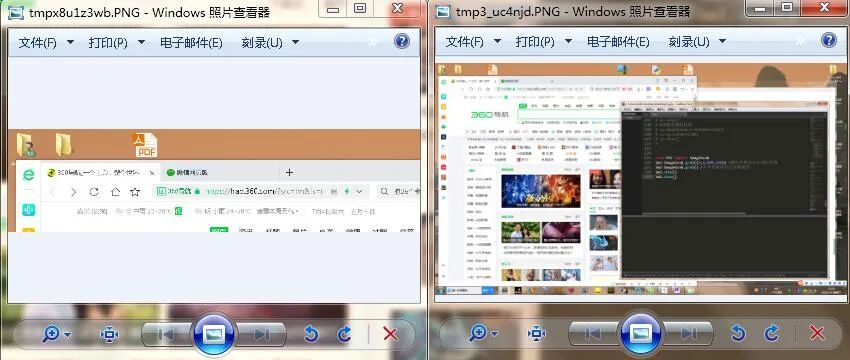Click the zoom magnifier in the left viewer
This screenshot has width=850, height=360.
click(x=51, y=335)
